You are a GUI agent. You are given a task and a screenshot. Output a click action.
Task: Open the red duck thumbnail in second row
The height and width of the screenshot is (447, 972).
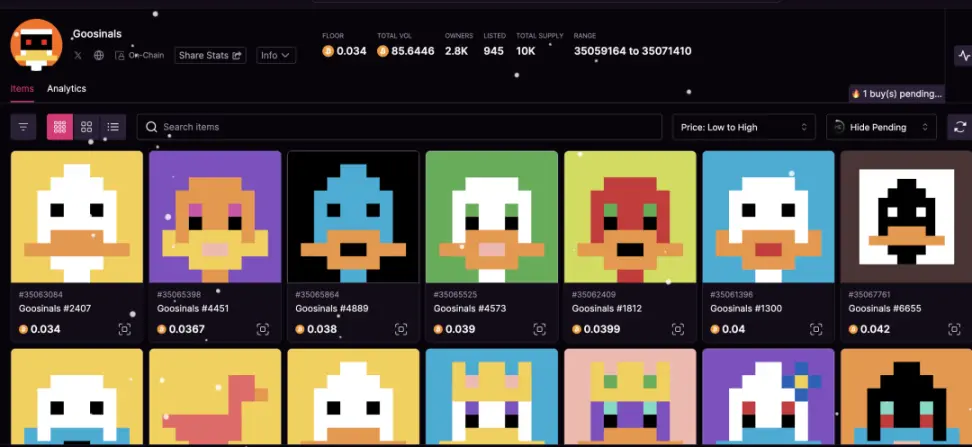point(215,397)
